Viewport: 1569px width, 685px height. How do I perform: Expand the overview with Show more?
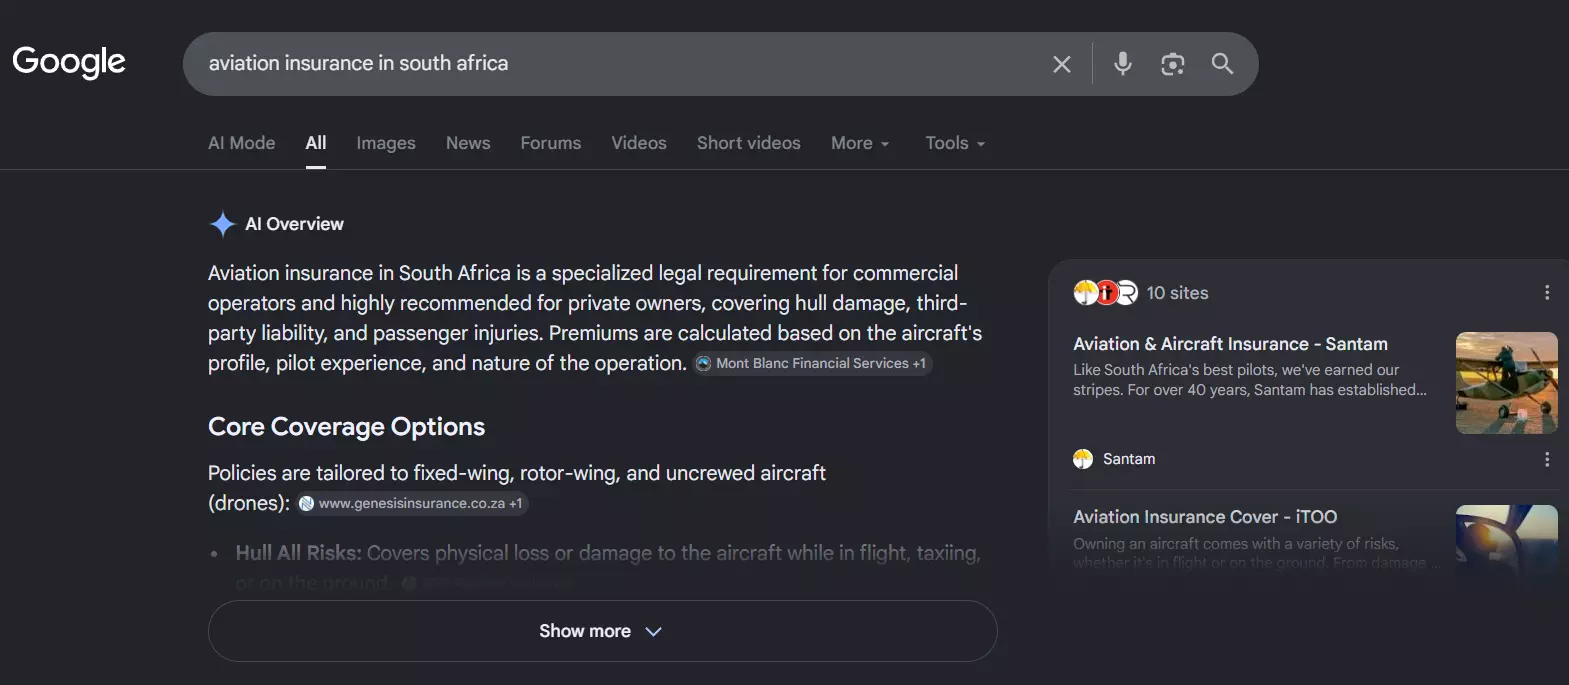click(x=602, y=631)
